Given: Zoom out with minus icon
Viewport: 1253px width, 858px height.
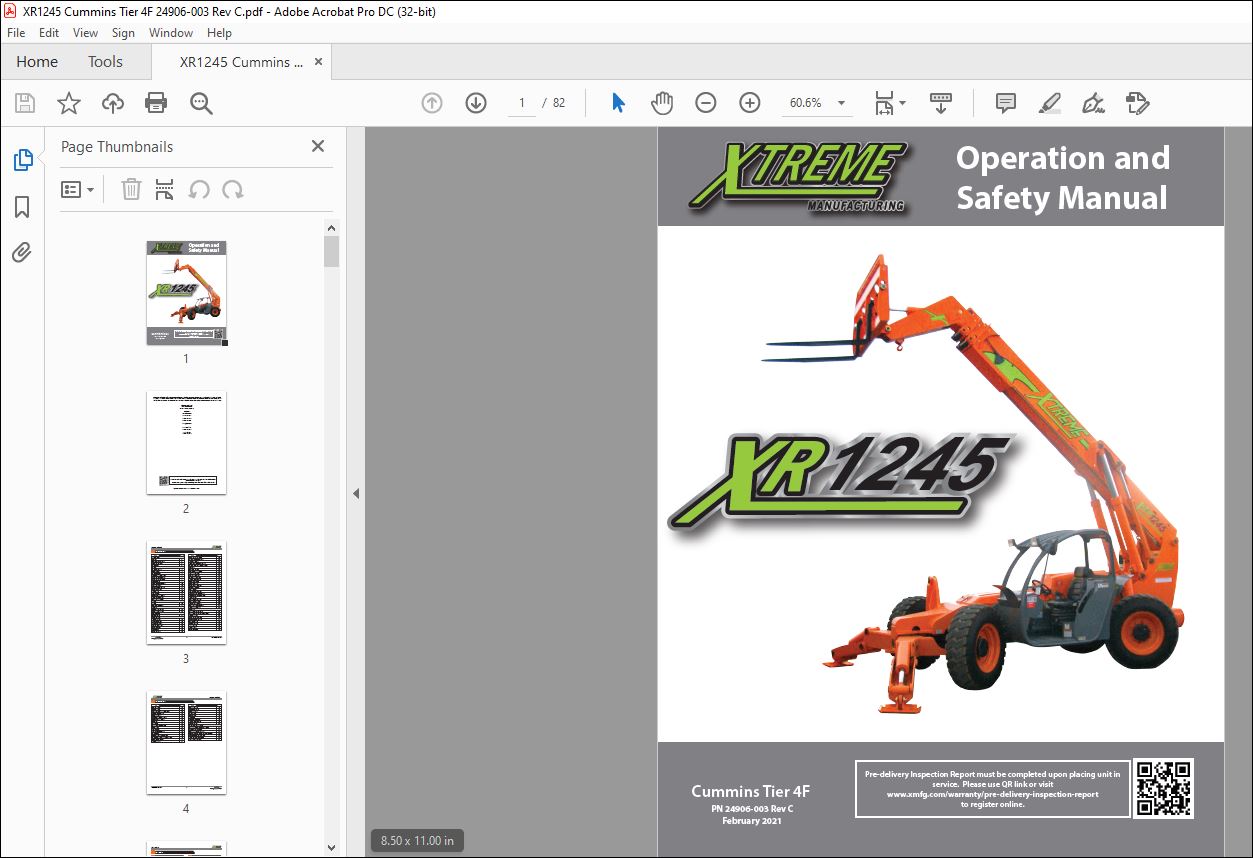Looking at the screenshot, I should (x=706, y=103).
